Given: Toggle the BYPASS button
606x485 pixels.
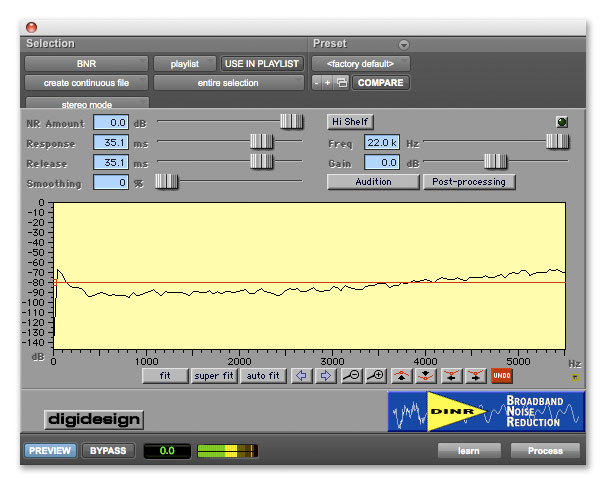Looking at the screenshot, I should point(108,451).
